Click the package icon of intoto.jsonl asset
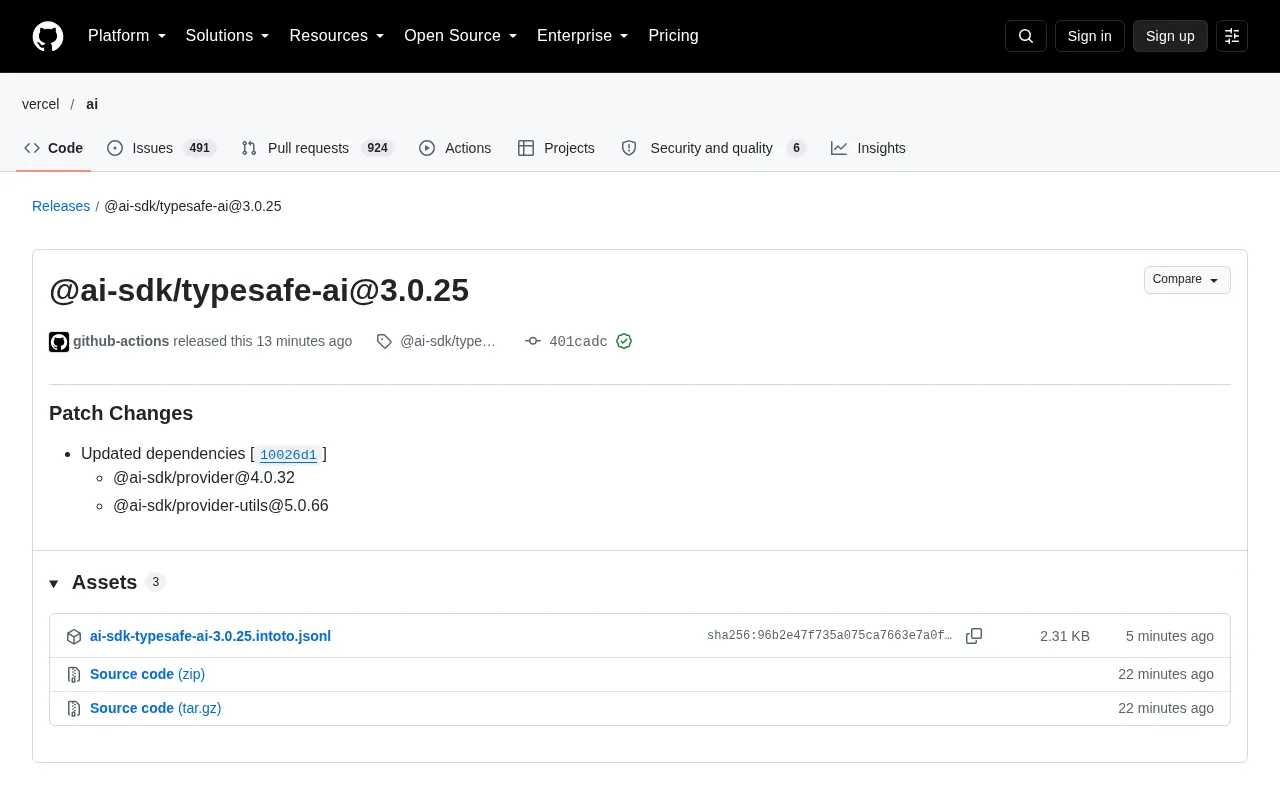Screen dimensions: 1280x800 pos(74,637)
